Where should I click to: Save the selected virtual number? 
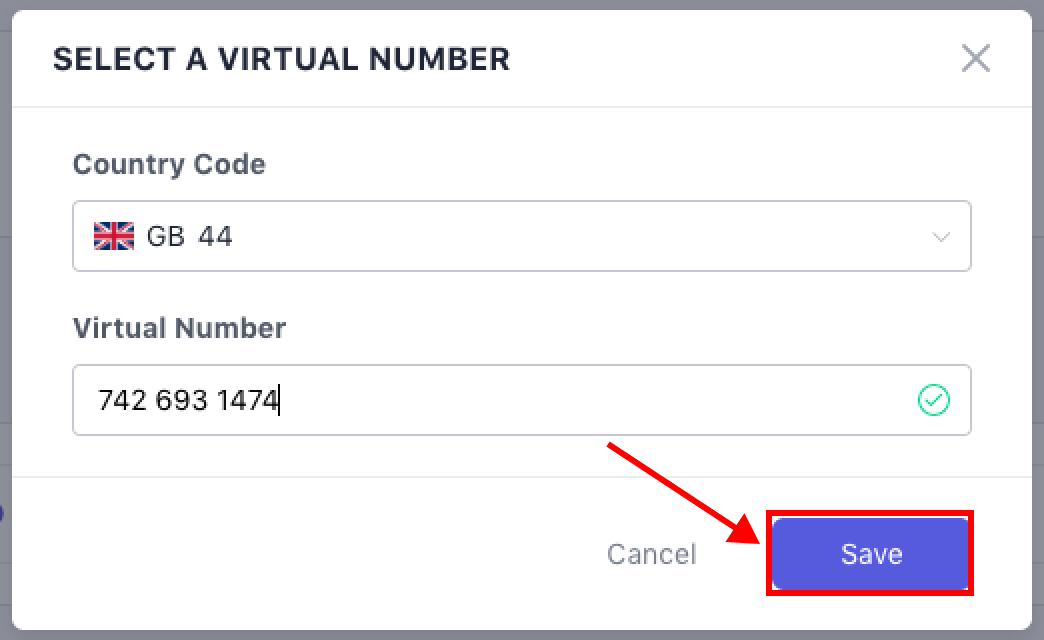point(871,554)
